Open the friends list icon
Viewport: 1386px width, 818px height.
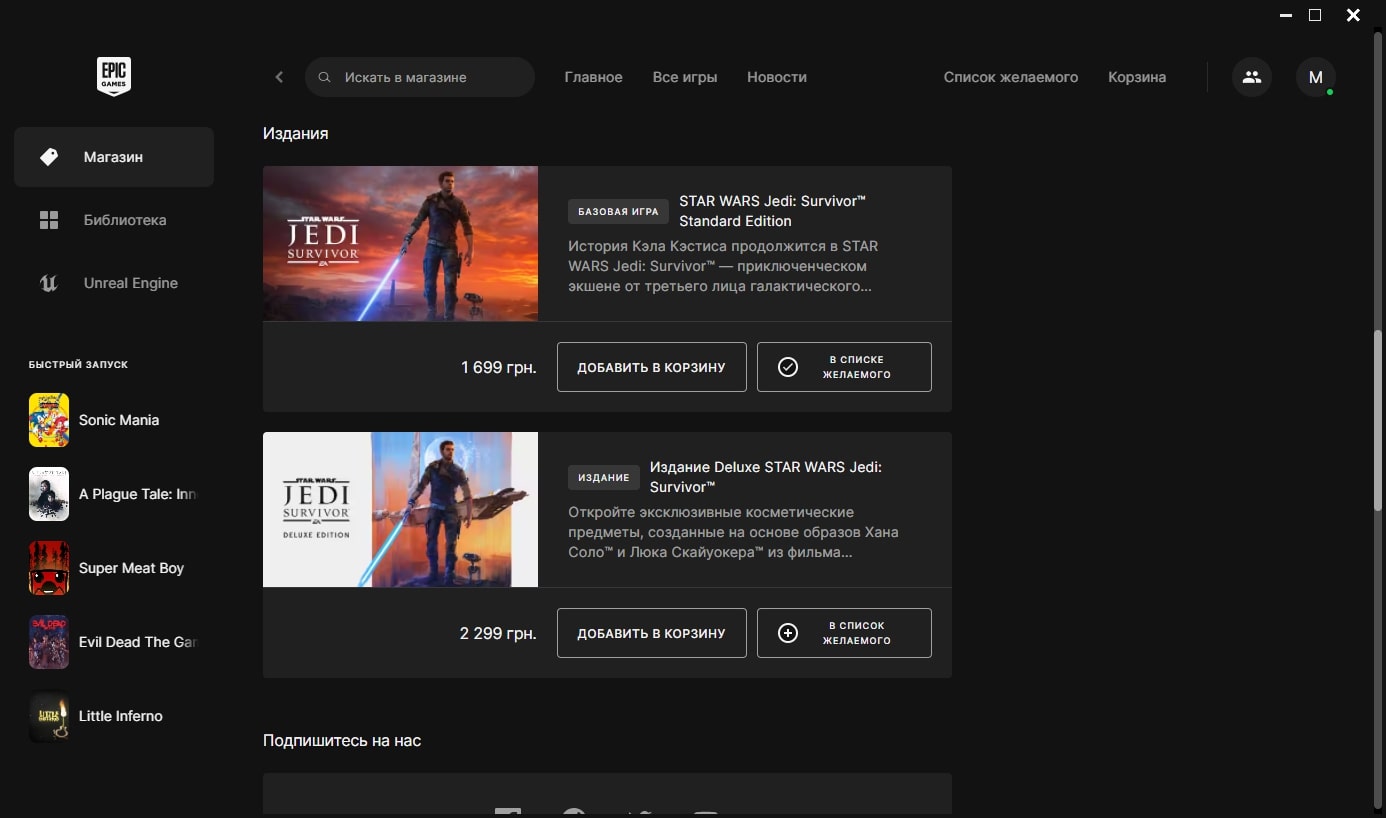point(1252,77)
